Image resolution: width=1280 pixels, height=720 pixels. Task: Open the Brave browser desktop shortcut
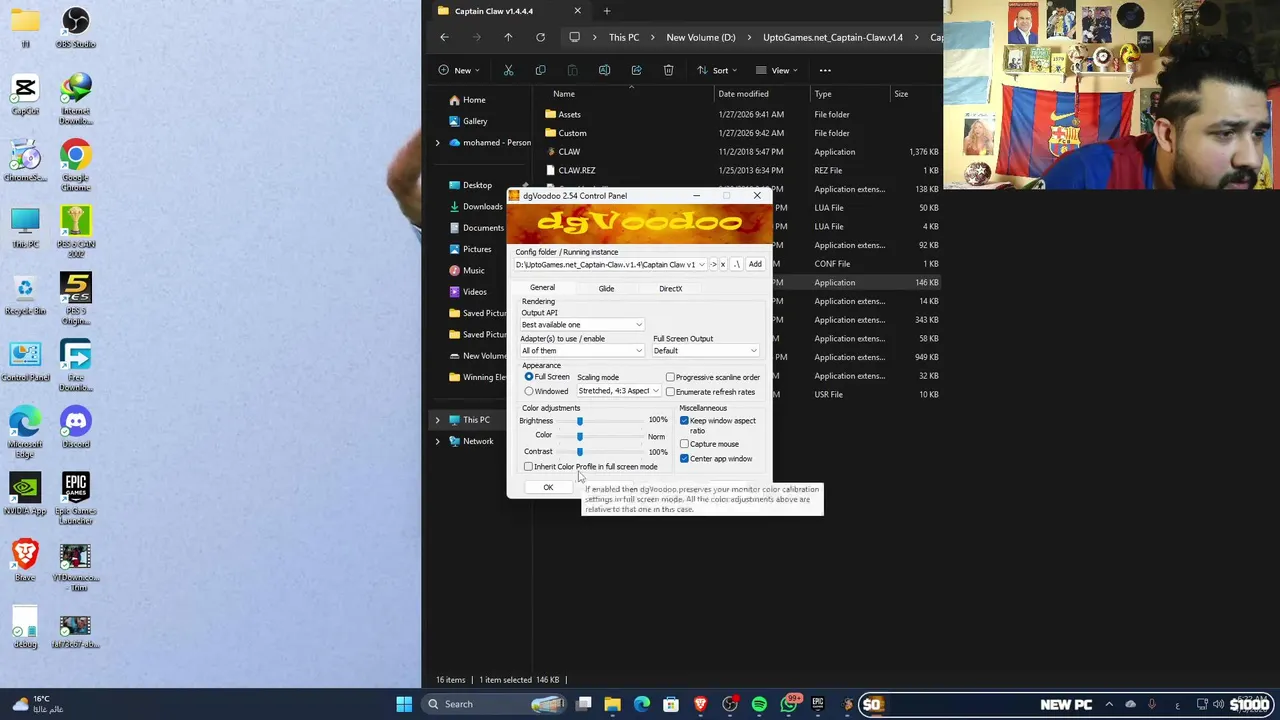pos(25,561)
